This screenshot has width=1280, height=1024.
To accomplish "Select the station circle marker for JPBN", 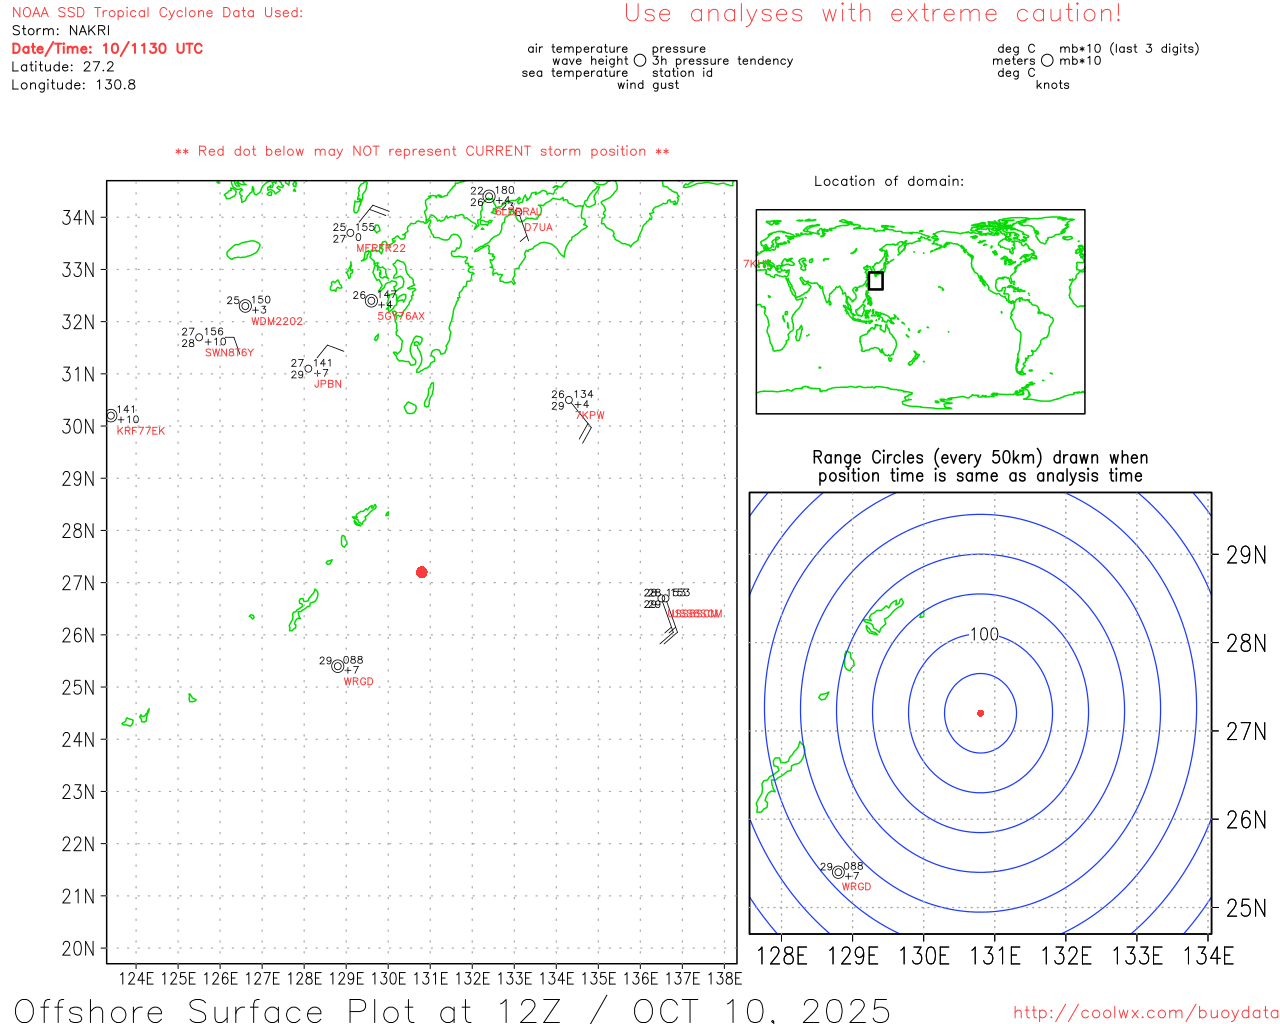I will 309,369.
